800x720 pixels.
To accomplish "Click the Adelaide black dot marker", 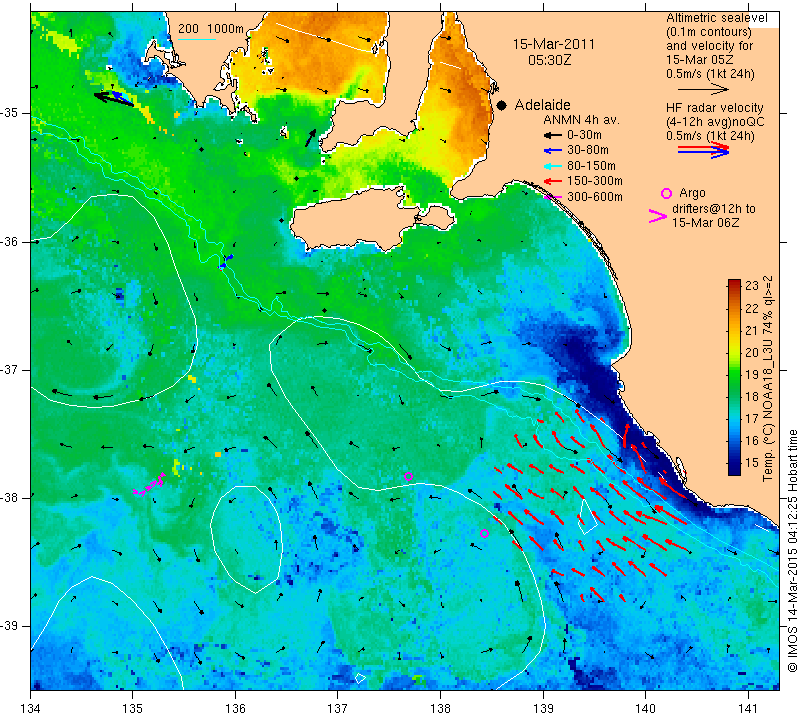I will (502, 105).
